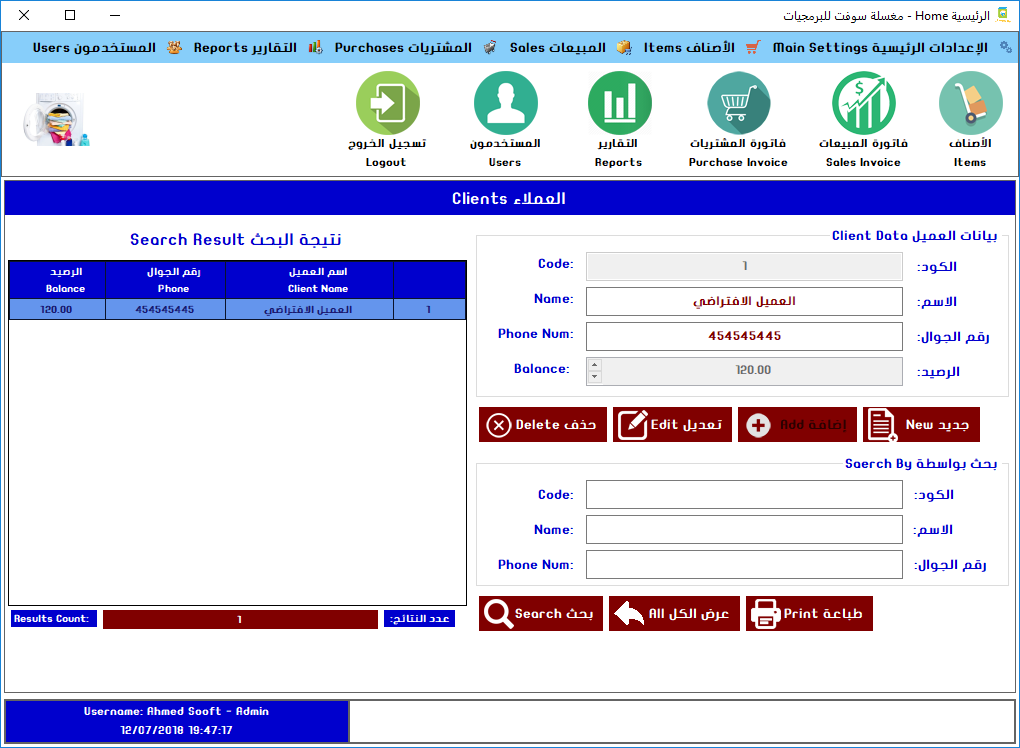Open the Users profile icon
Viewport: 1020px width, 748px height.
coord(505,105)
